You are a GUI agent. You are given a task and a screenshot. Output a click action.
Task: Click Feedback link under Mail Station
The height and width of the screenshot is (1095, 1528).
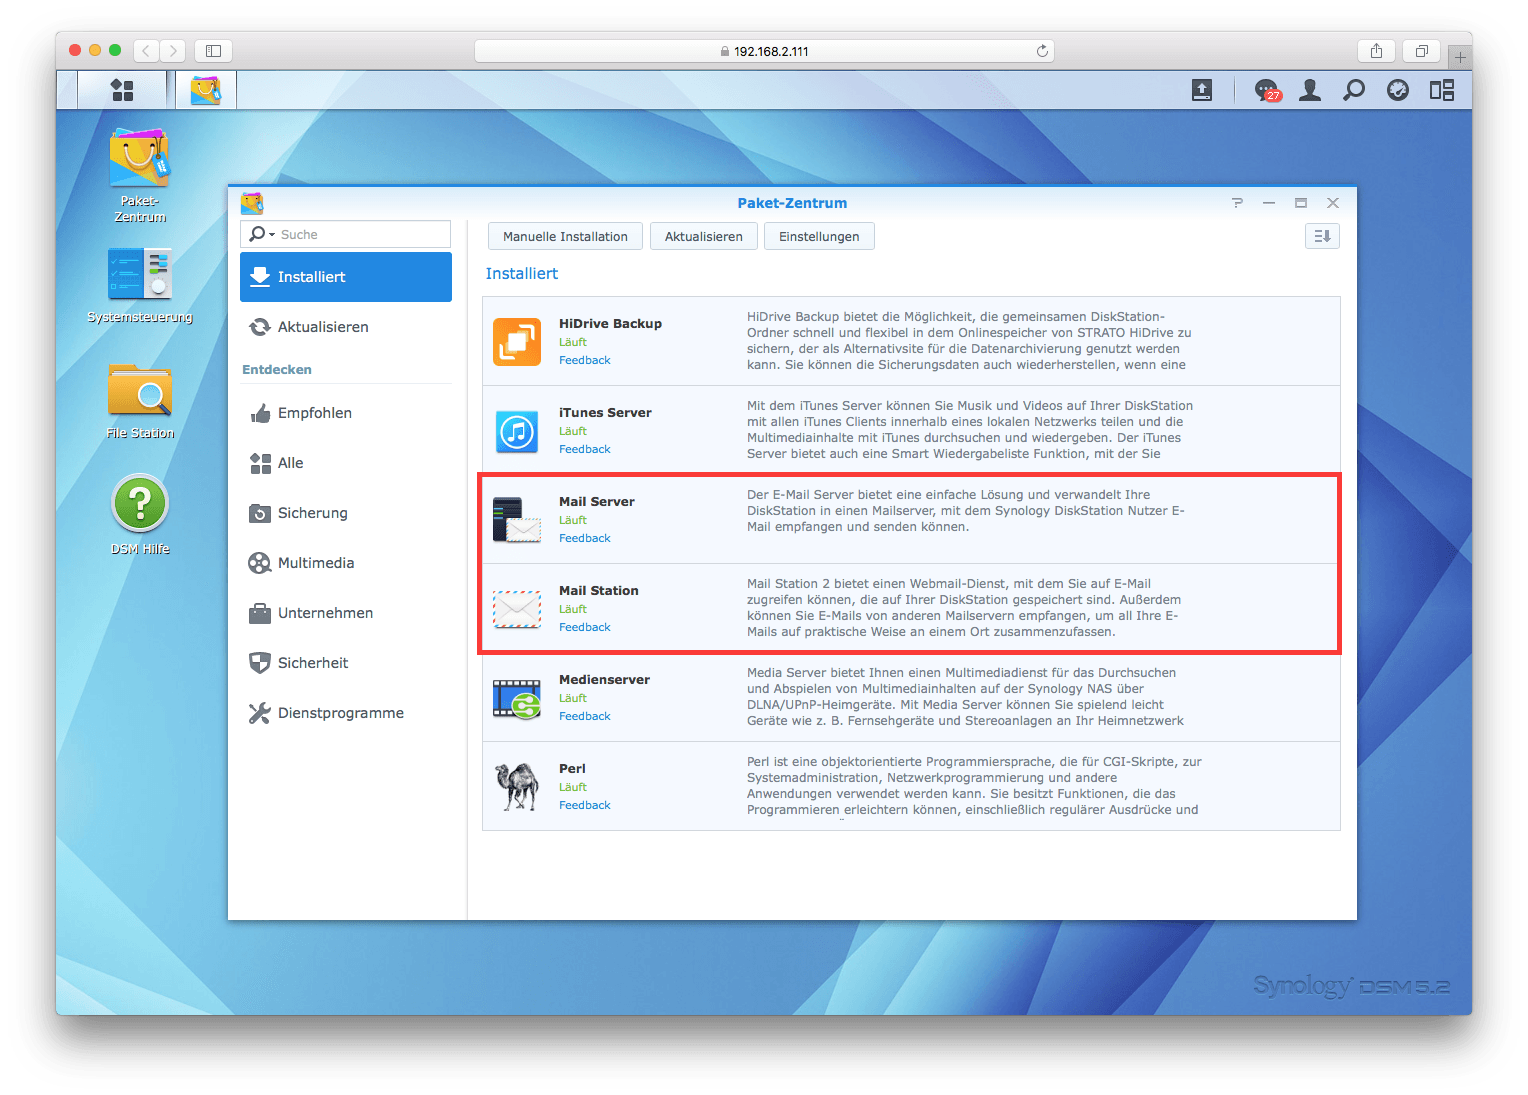coord(585,627)
